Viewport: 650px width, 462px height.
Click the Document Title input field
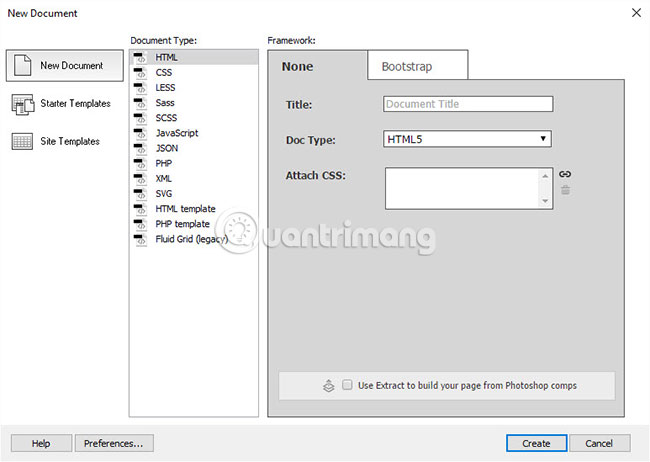coord(468,104)
